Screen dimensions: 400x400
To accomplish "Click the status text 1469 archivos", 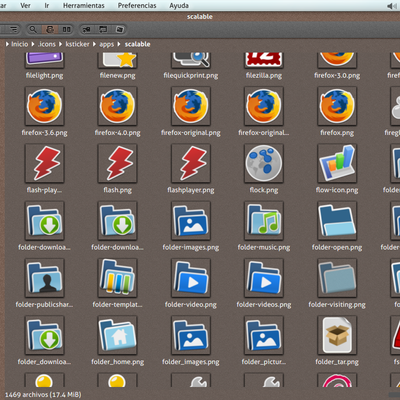I will [43, 395].
